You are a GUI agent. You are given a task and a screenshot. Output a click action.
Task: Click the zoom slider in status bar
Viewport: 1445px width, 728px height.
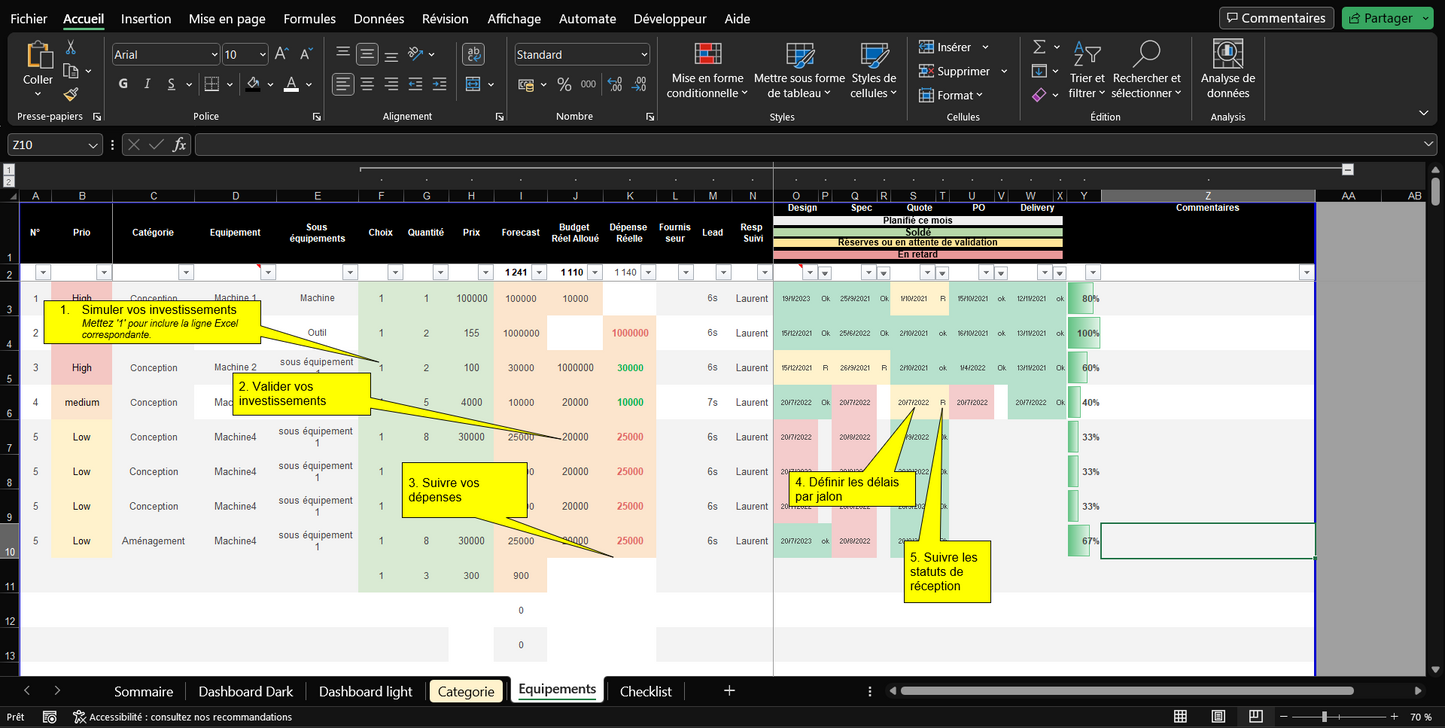[1324, 717]
